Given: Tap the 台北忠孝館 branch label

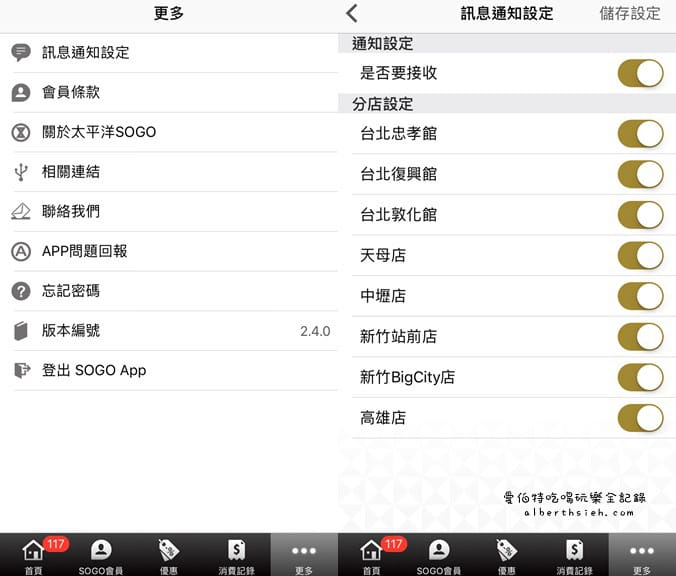Looking at the screenshot, I should [x=398, y=134].
